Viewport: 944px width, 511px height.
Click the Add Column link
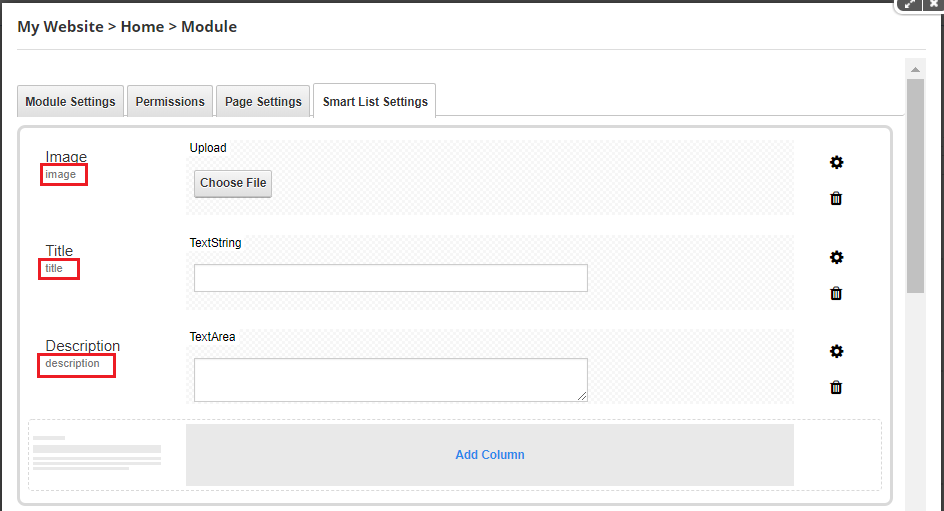click(489, 455)
